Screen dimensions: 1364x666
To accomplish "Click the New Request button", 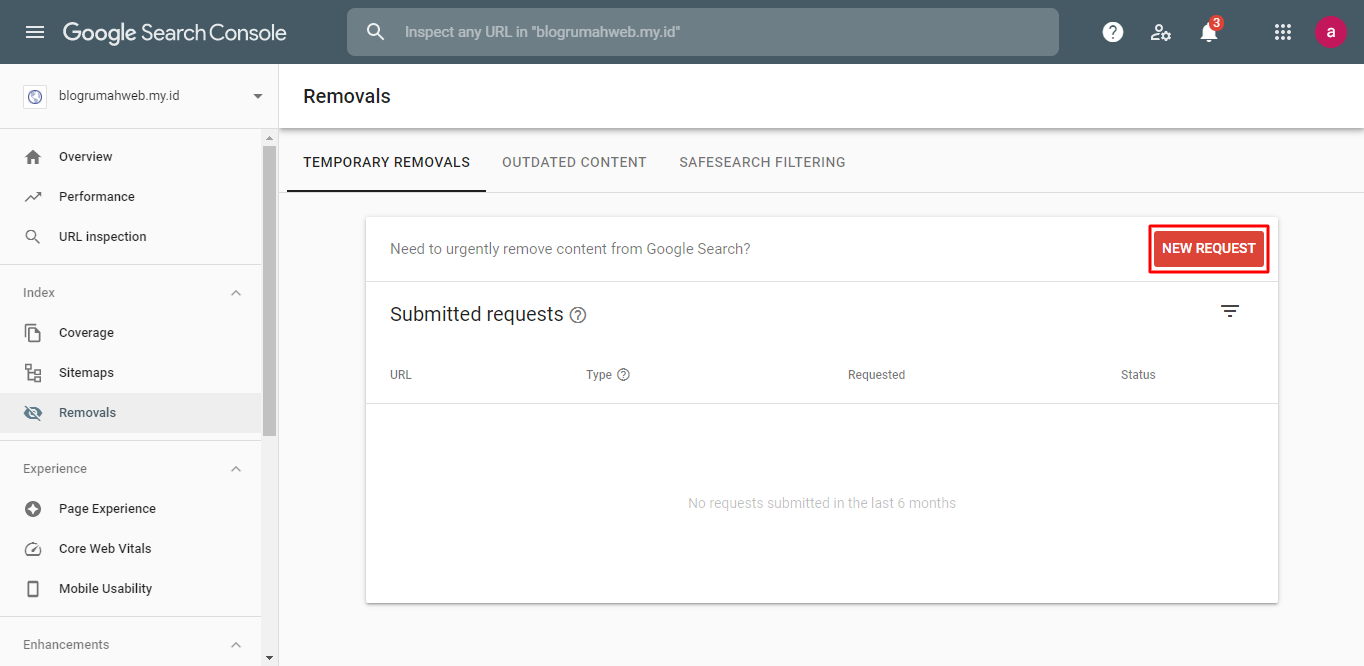I will pyautogui.click(x=1209, y=249).
